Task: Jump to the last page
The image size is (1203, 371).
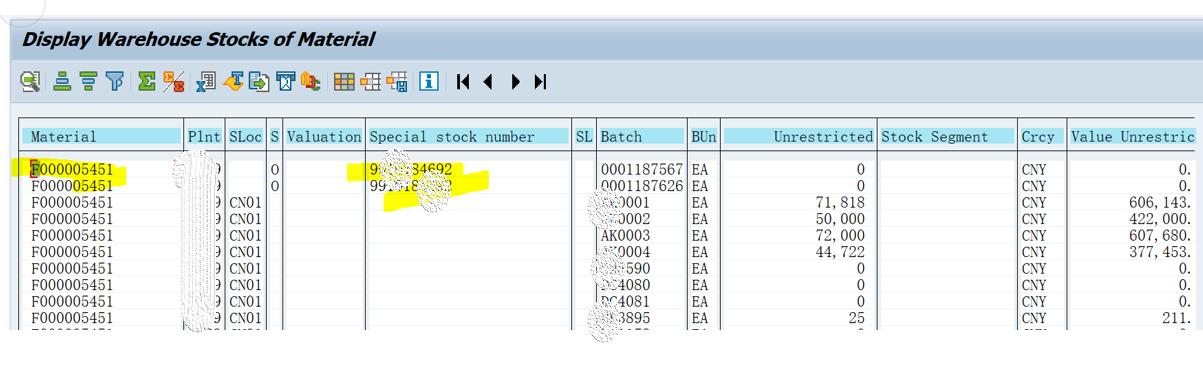Action: (x=541, y=81)
